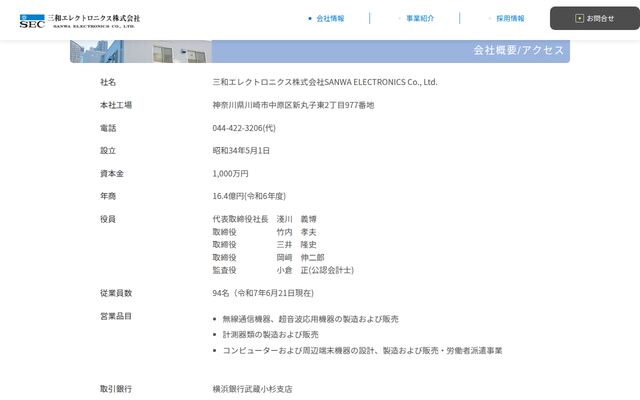640x400 pixels.
Task: Select the capital value 1,000万円
Action: pos(230,173)
